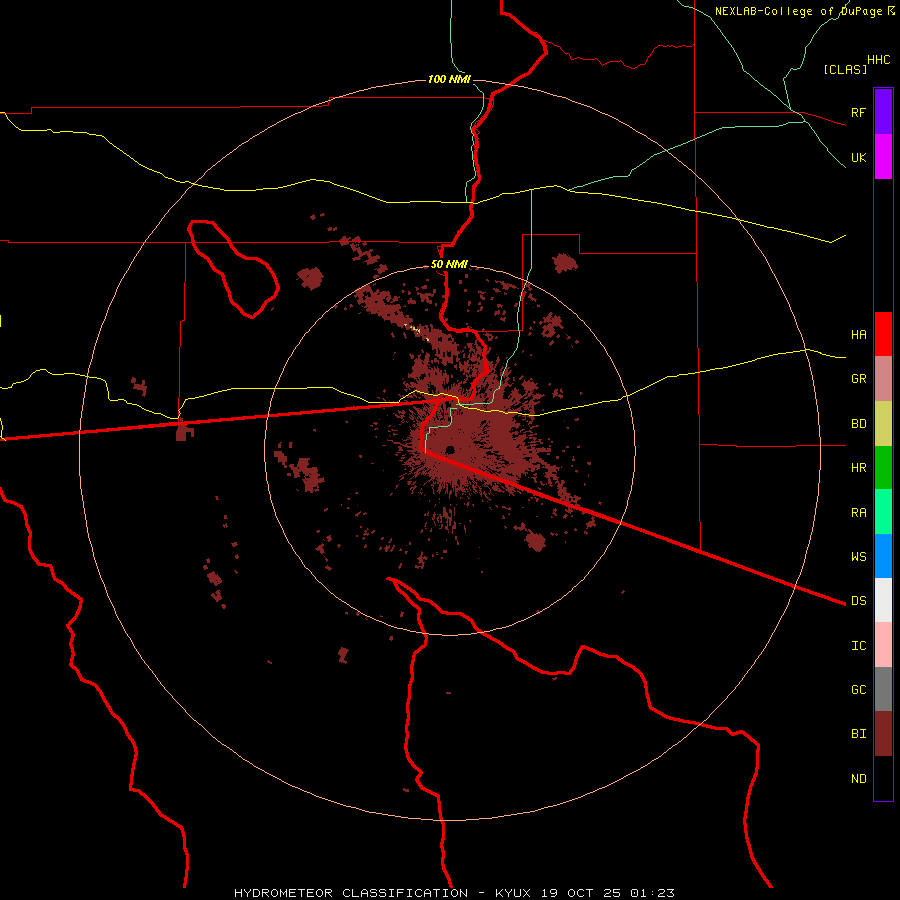
Task: Click the HYDROMETEOR CLASSIFICATION title text
Action: 351,893
